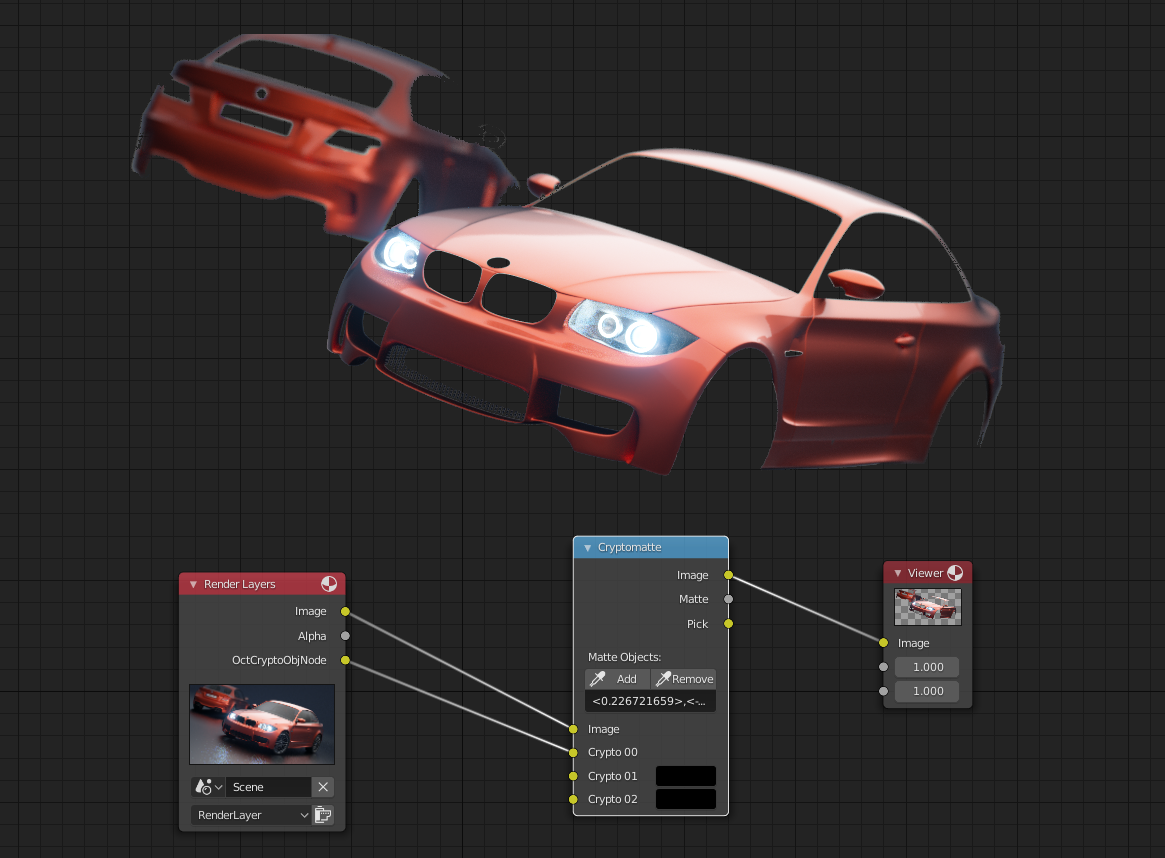Click the Remove matte objects button
The width and height of the screenshot is (1165, 858).
click(x=684, y=679)
